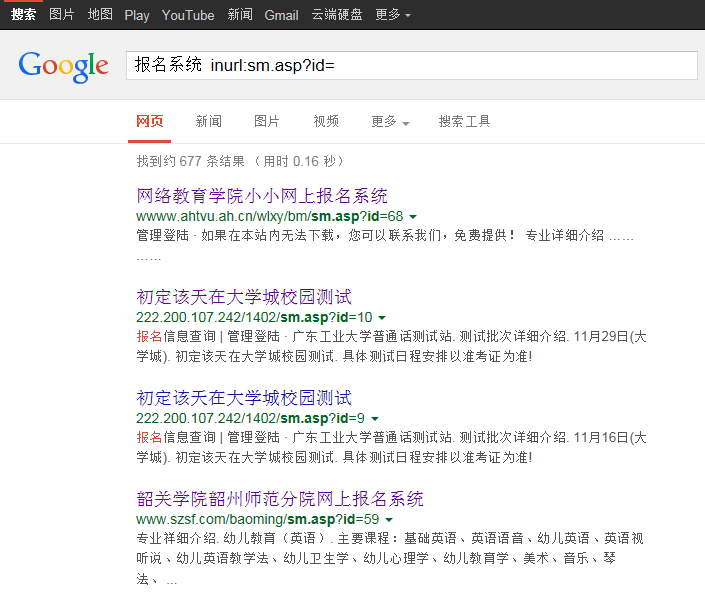
Task: Click URL text wwww.ahtvu.ah.cn/wlxy/bm/sm.asp?id=68
Action: (x=270, y=216)
